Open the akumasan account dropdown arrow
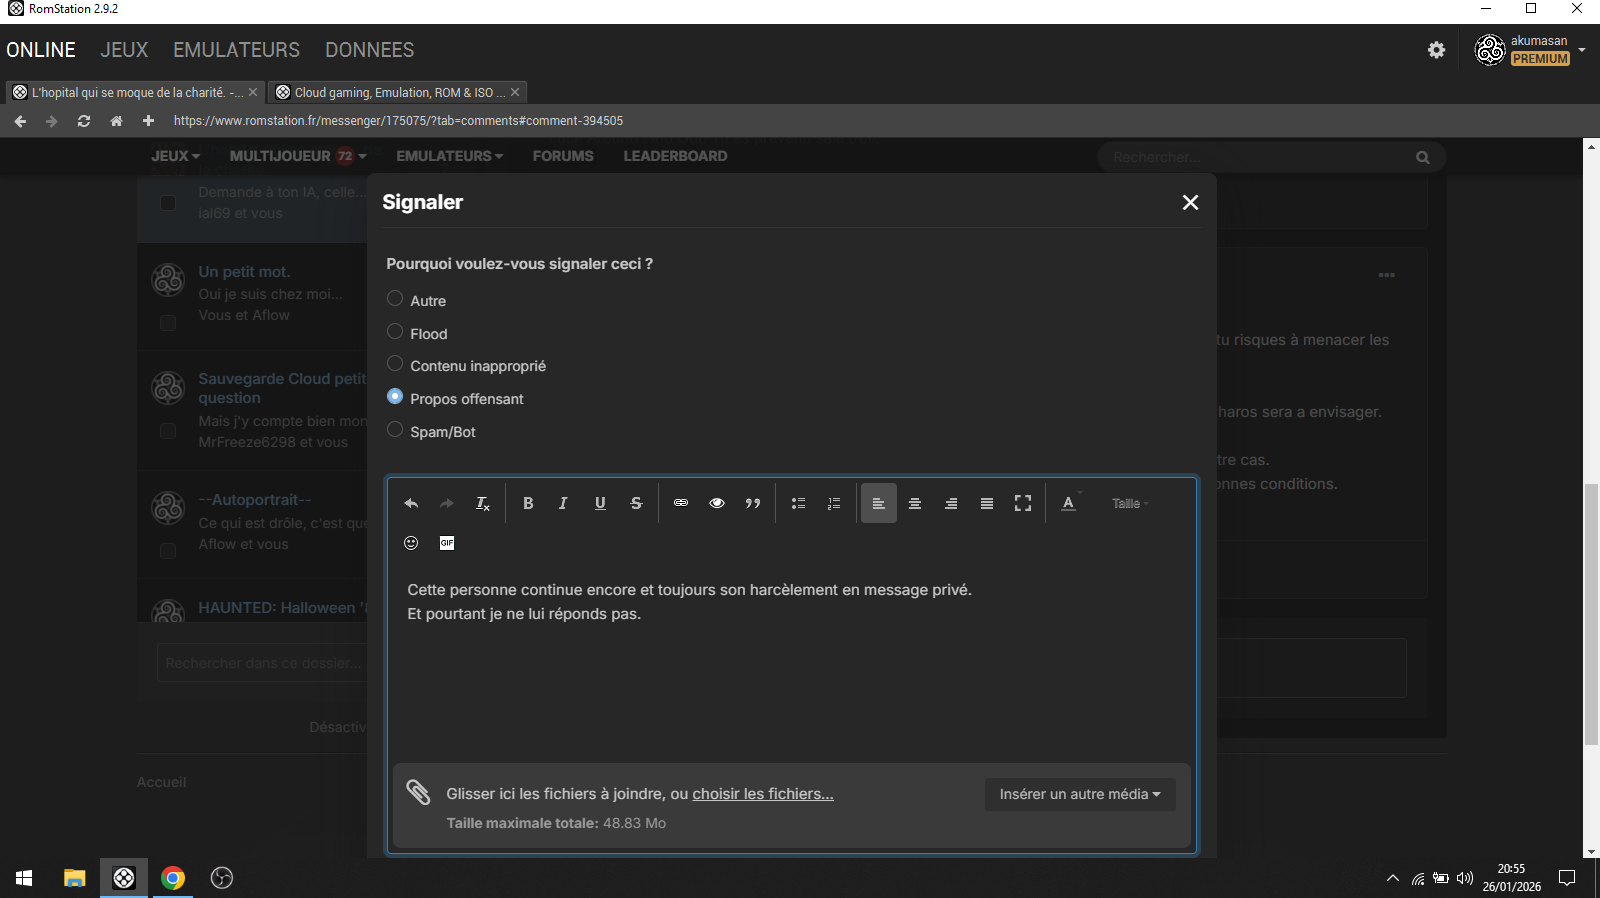The width and height of the screenshot is (1600, 898). tap(1582, 49)
